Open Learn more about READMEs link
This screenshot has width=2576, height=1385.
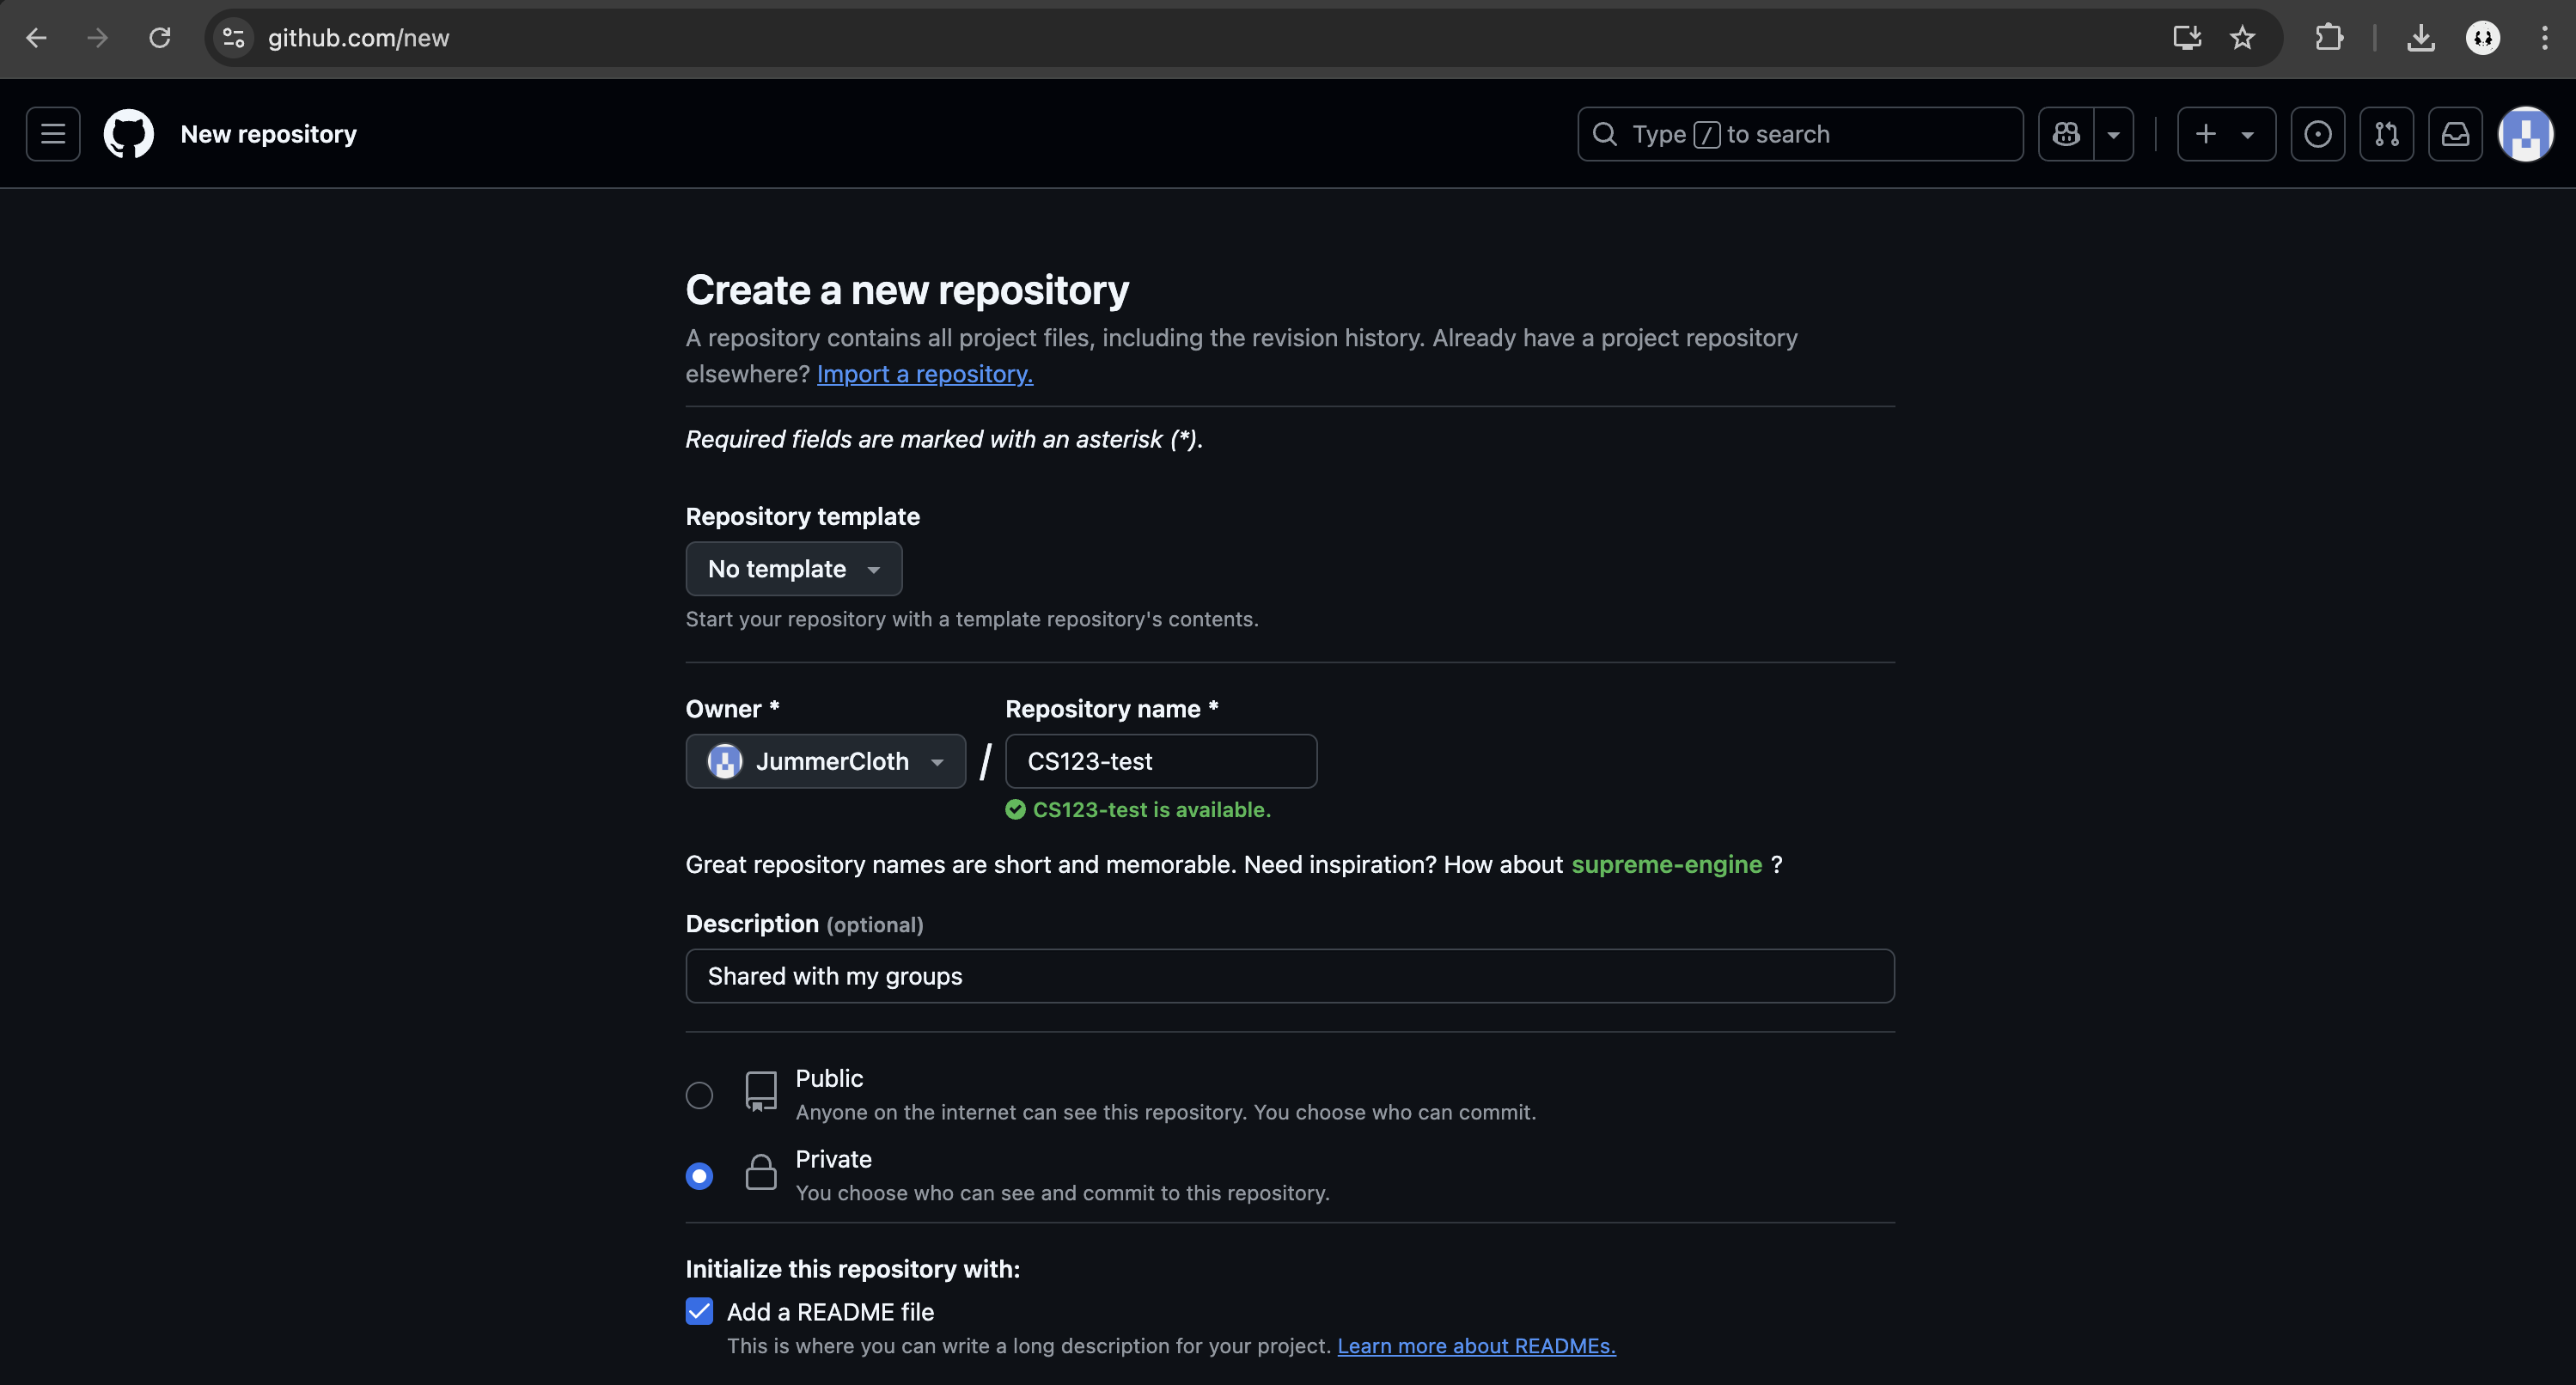(x=1476, y=1346)
